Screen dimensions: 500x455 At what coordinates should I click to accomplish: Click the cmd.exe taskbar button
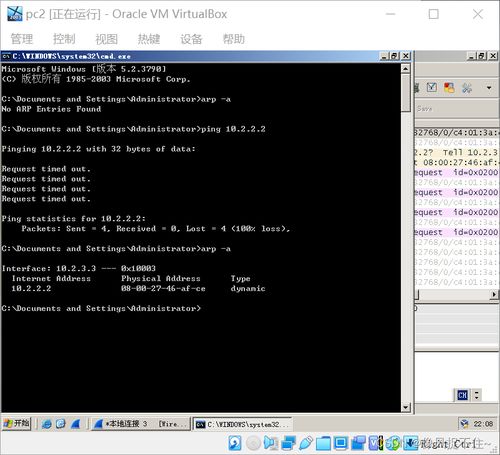[x=242, y=424]
